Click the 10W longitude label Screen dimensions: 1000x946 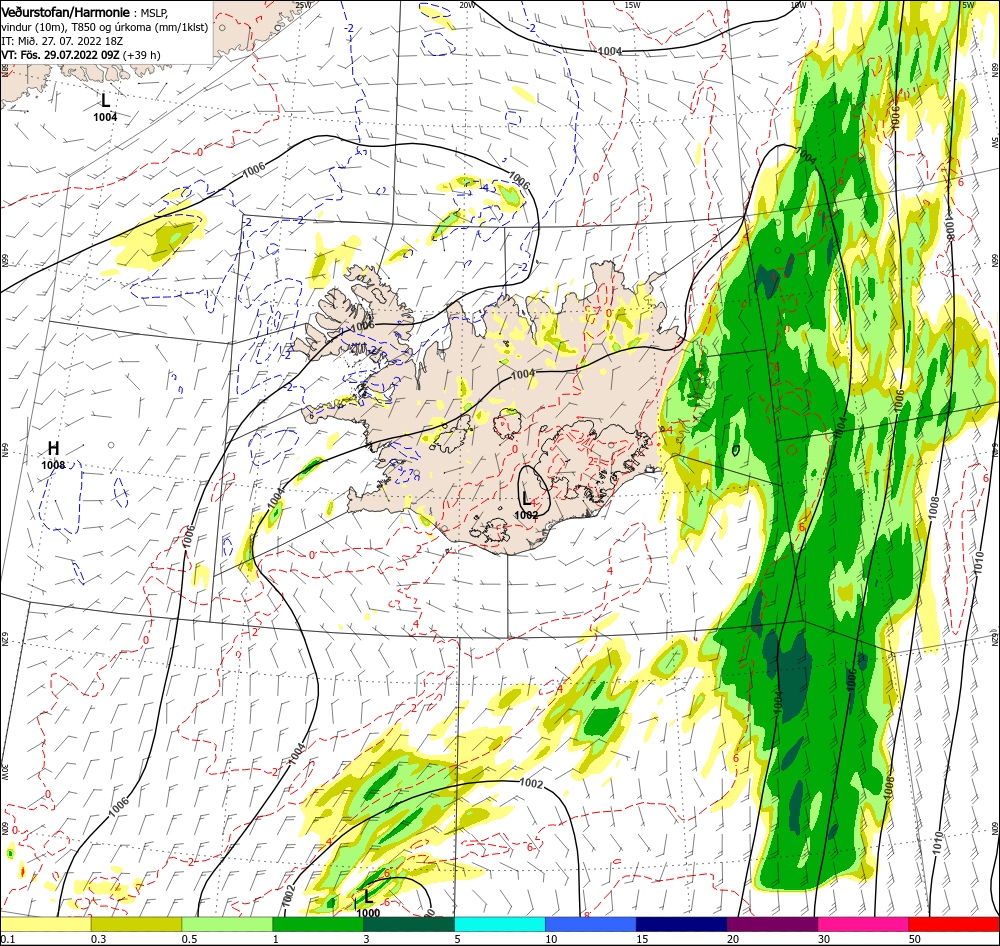[x=797, y=4]
